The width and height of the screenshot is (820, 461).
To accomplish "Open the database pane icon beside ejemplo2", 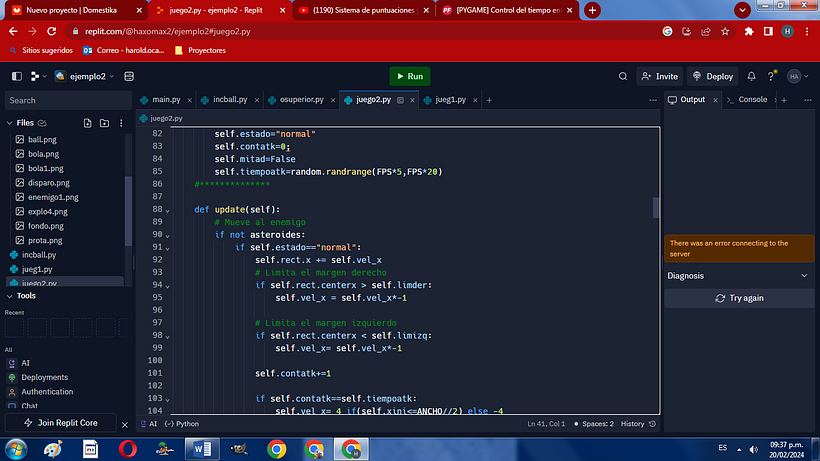I will point(129,76).
